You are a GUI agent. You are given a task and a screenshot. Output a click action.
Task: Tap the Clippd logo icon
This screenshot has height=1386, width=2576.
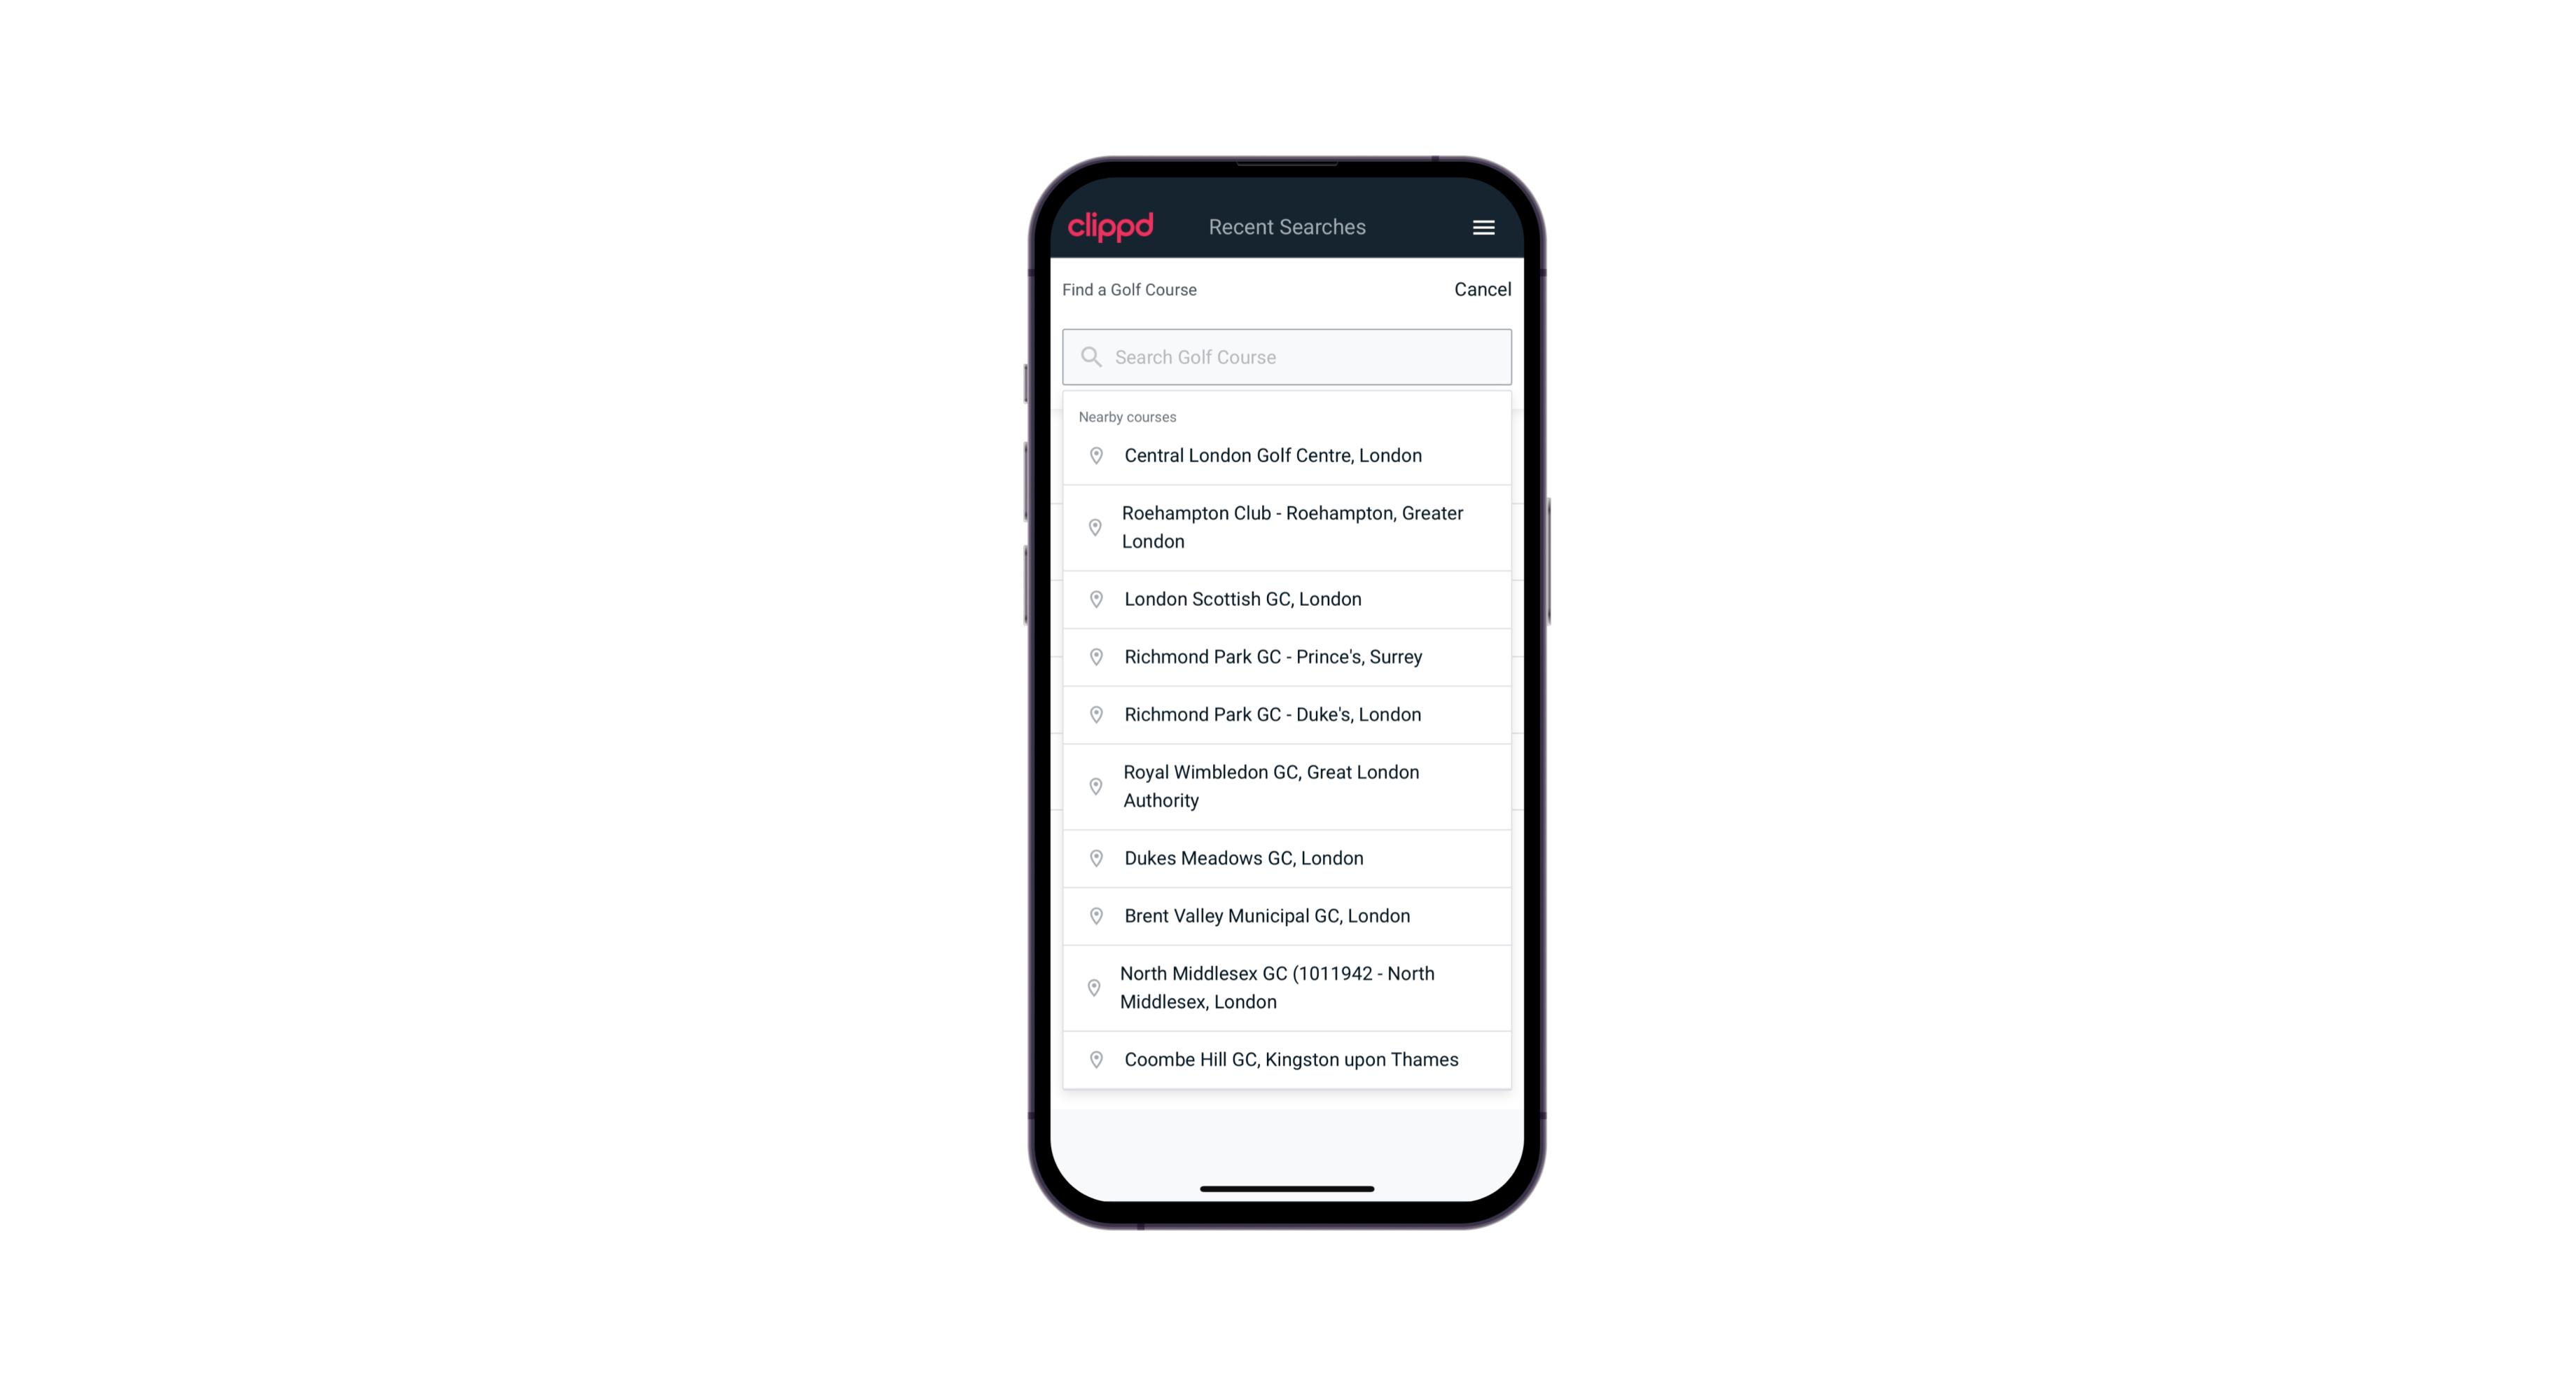pyautogui.click(x=1111, y=227)
